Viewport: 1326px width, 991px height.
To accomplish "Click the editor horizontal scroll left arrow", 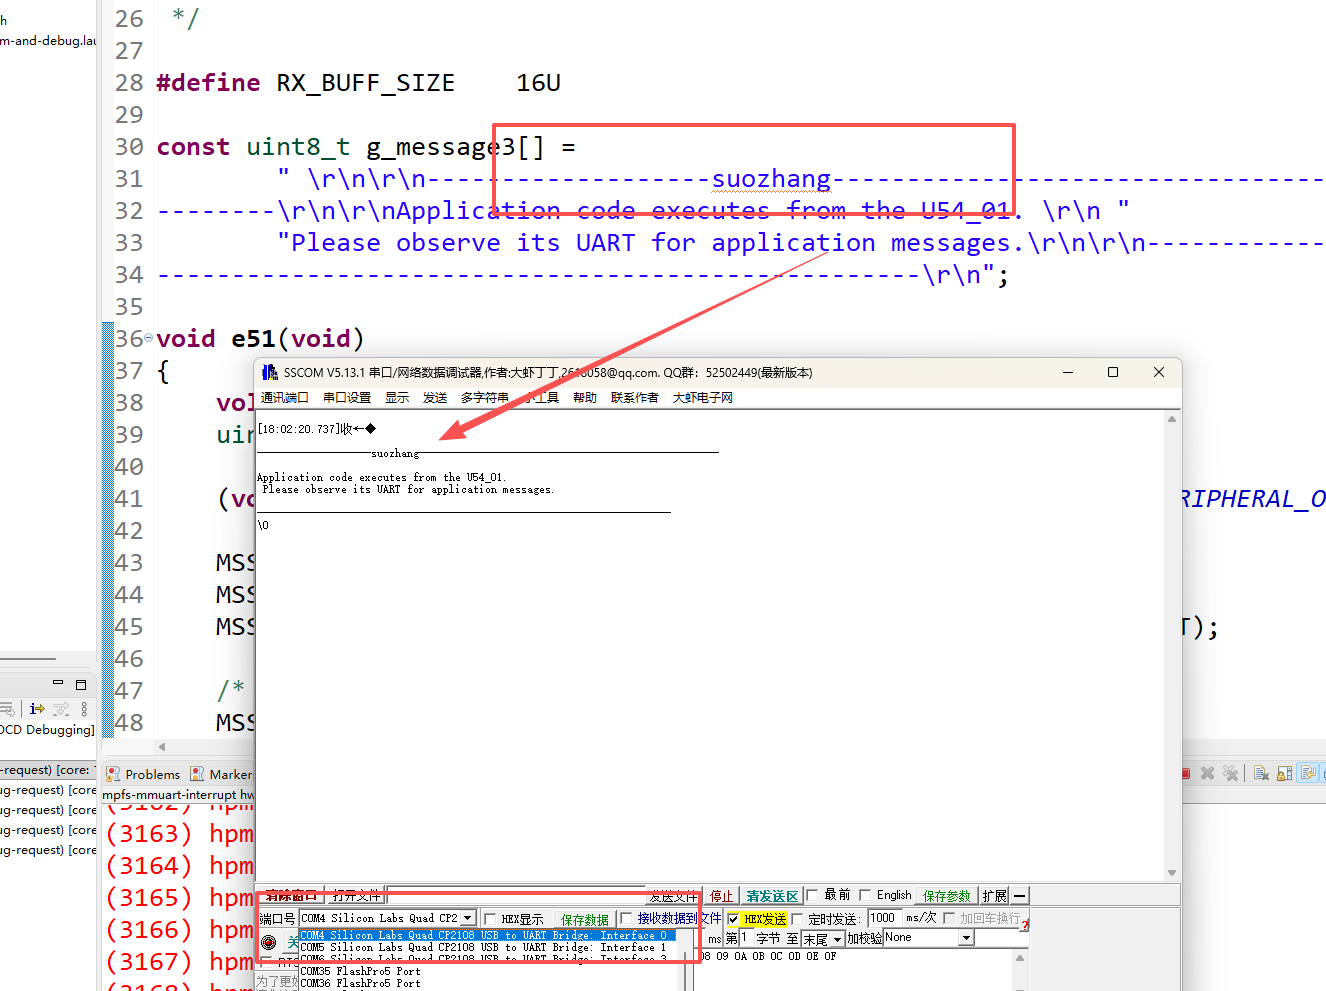I will click(162, 746).
